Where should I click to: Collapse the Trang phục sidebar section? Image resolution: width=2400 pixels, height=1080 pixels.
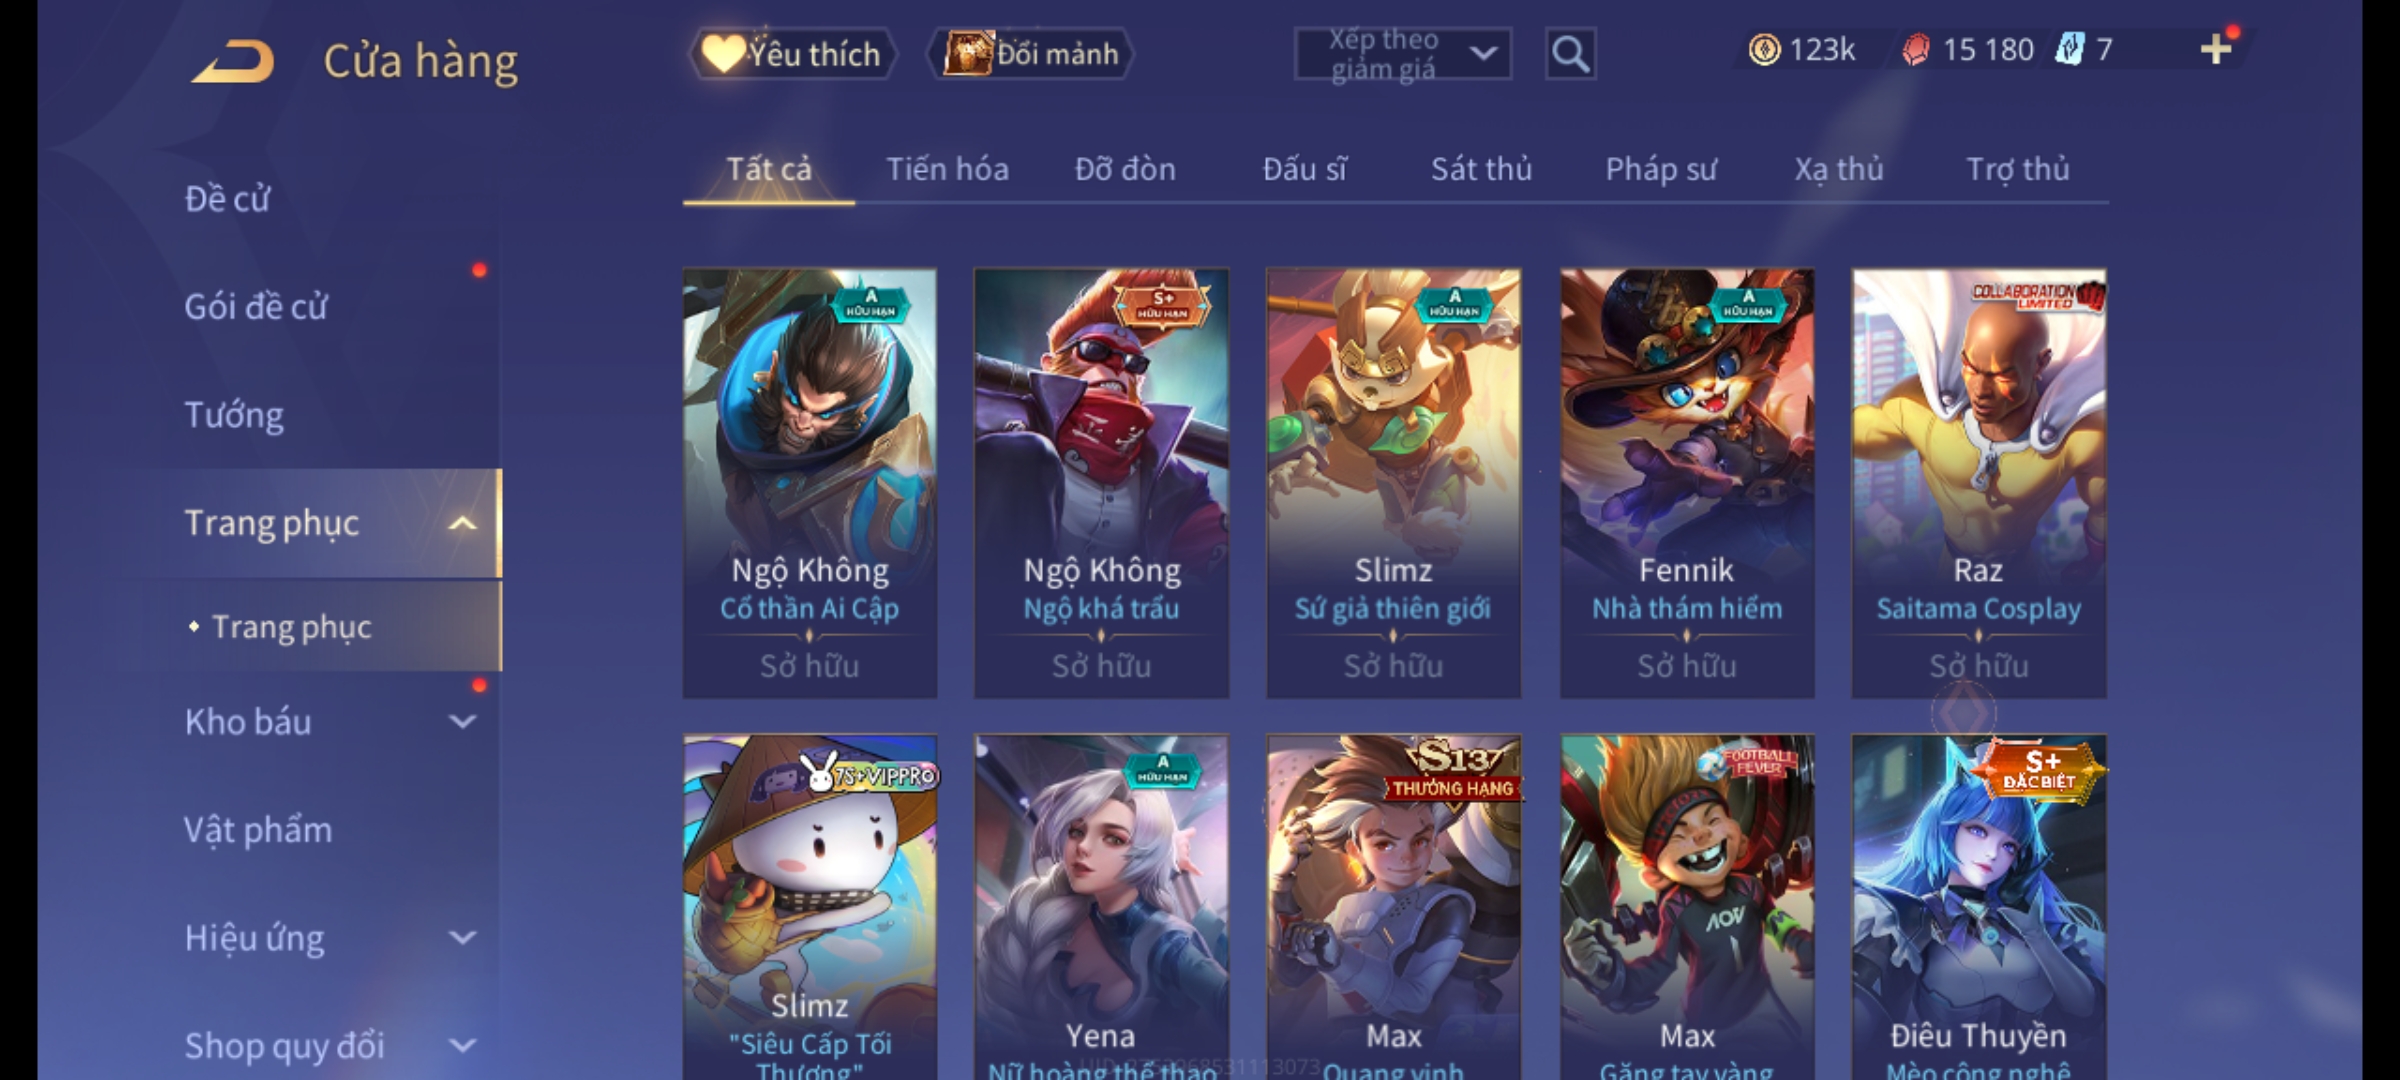(x=462, y=523)
